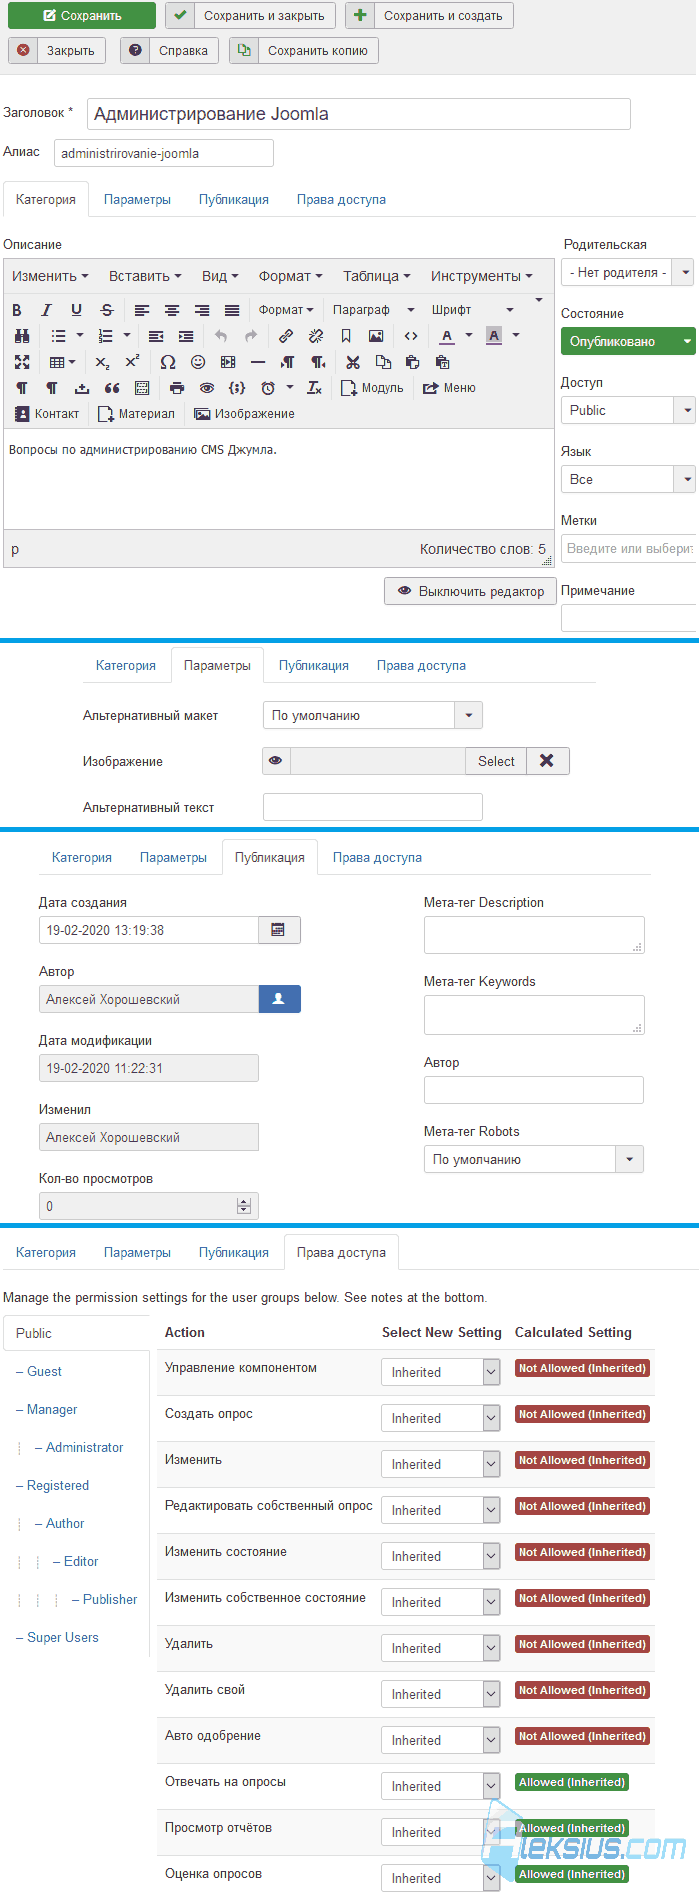Click Сохранить и создать
Screen dimensions: 699x1893
pos(429,16)
